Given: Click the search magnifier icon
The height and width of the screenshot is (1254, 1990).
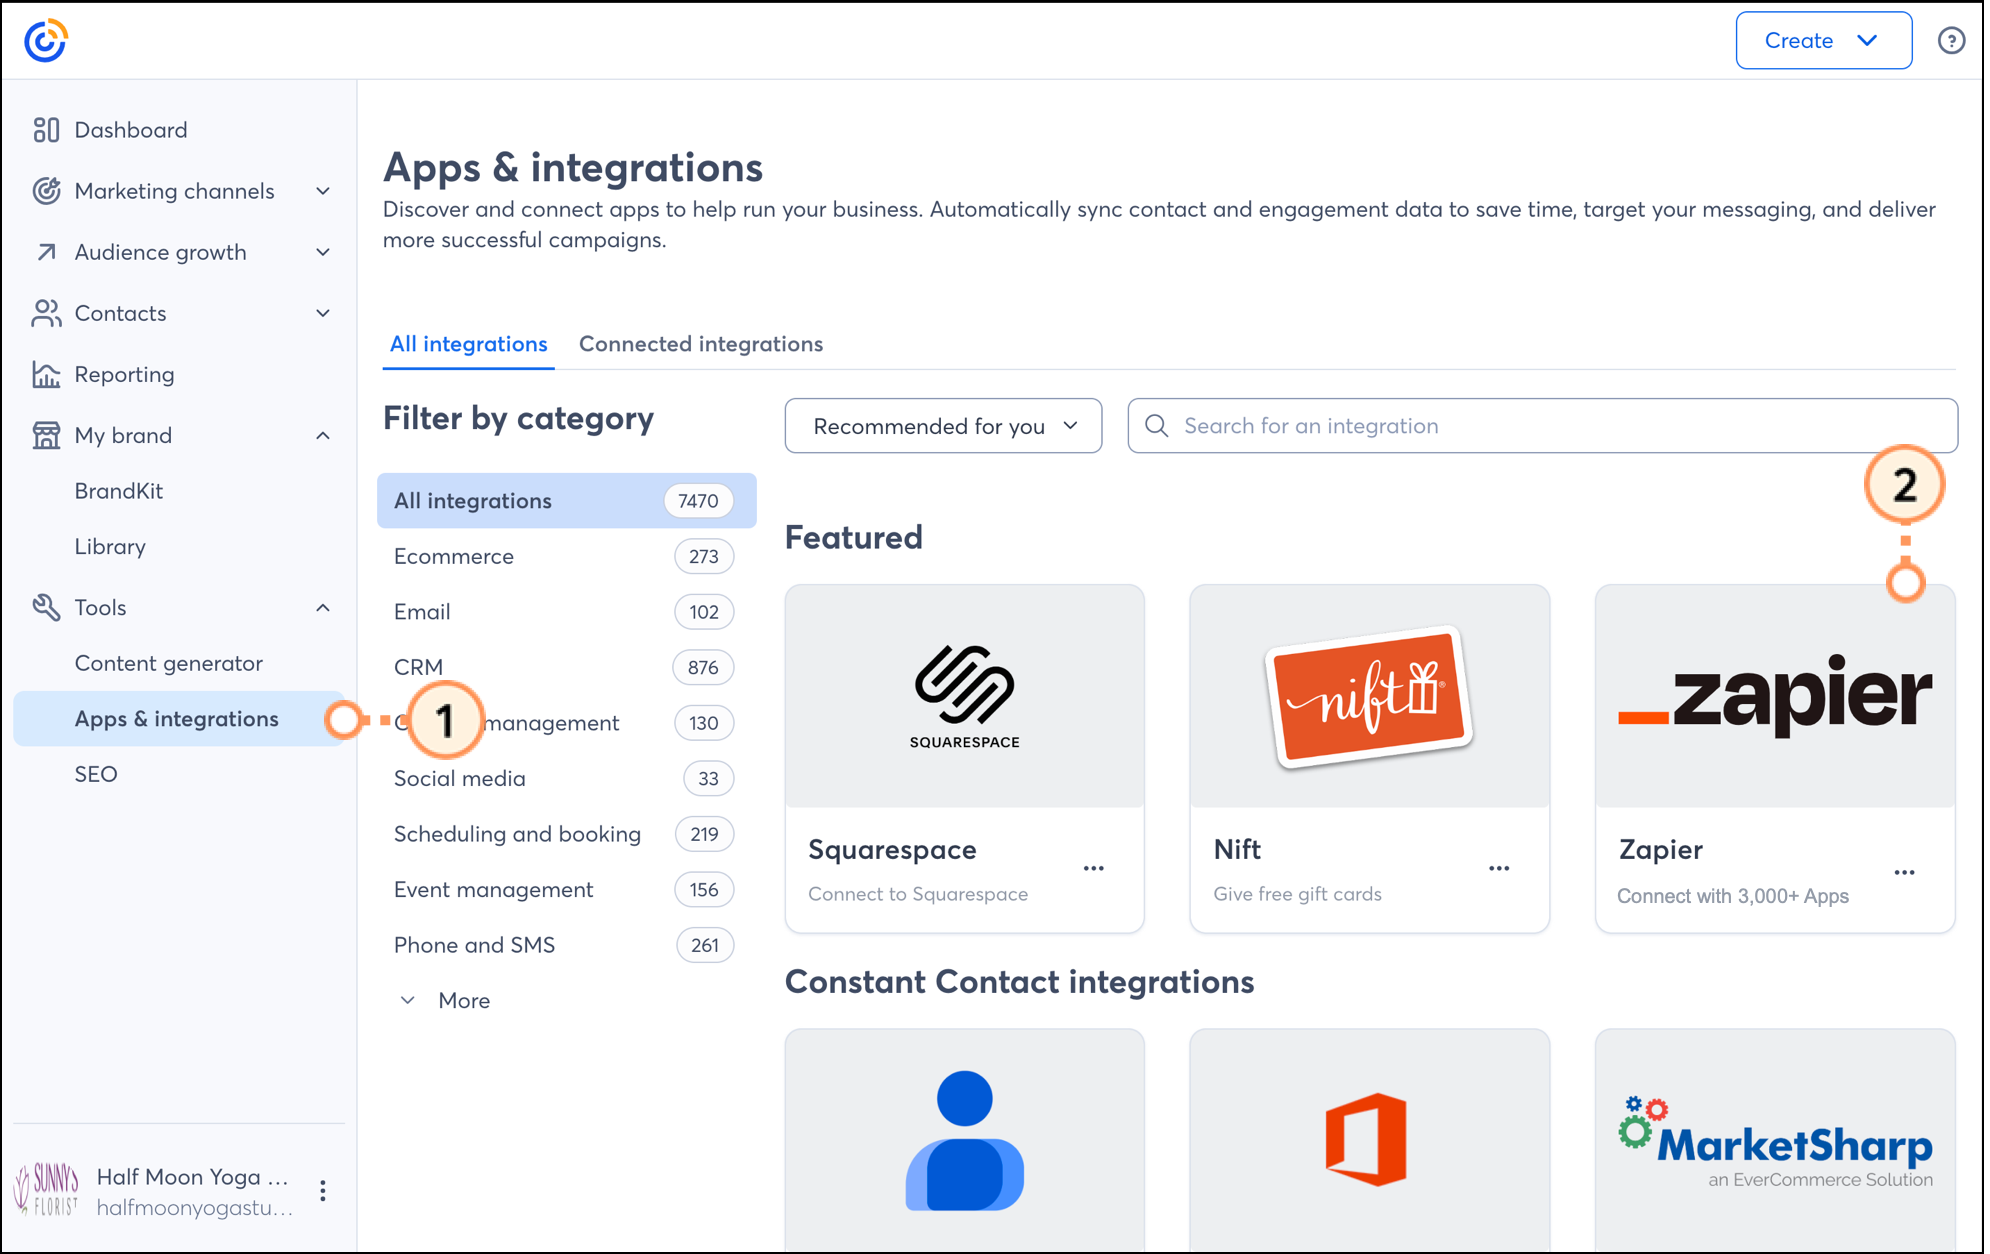Looking at the screenshot, I should coord(1156,426).
